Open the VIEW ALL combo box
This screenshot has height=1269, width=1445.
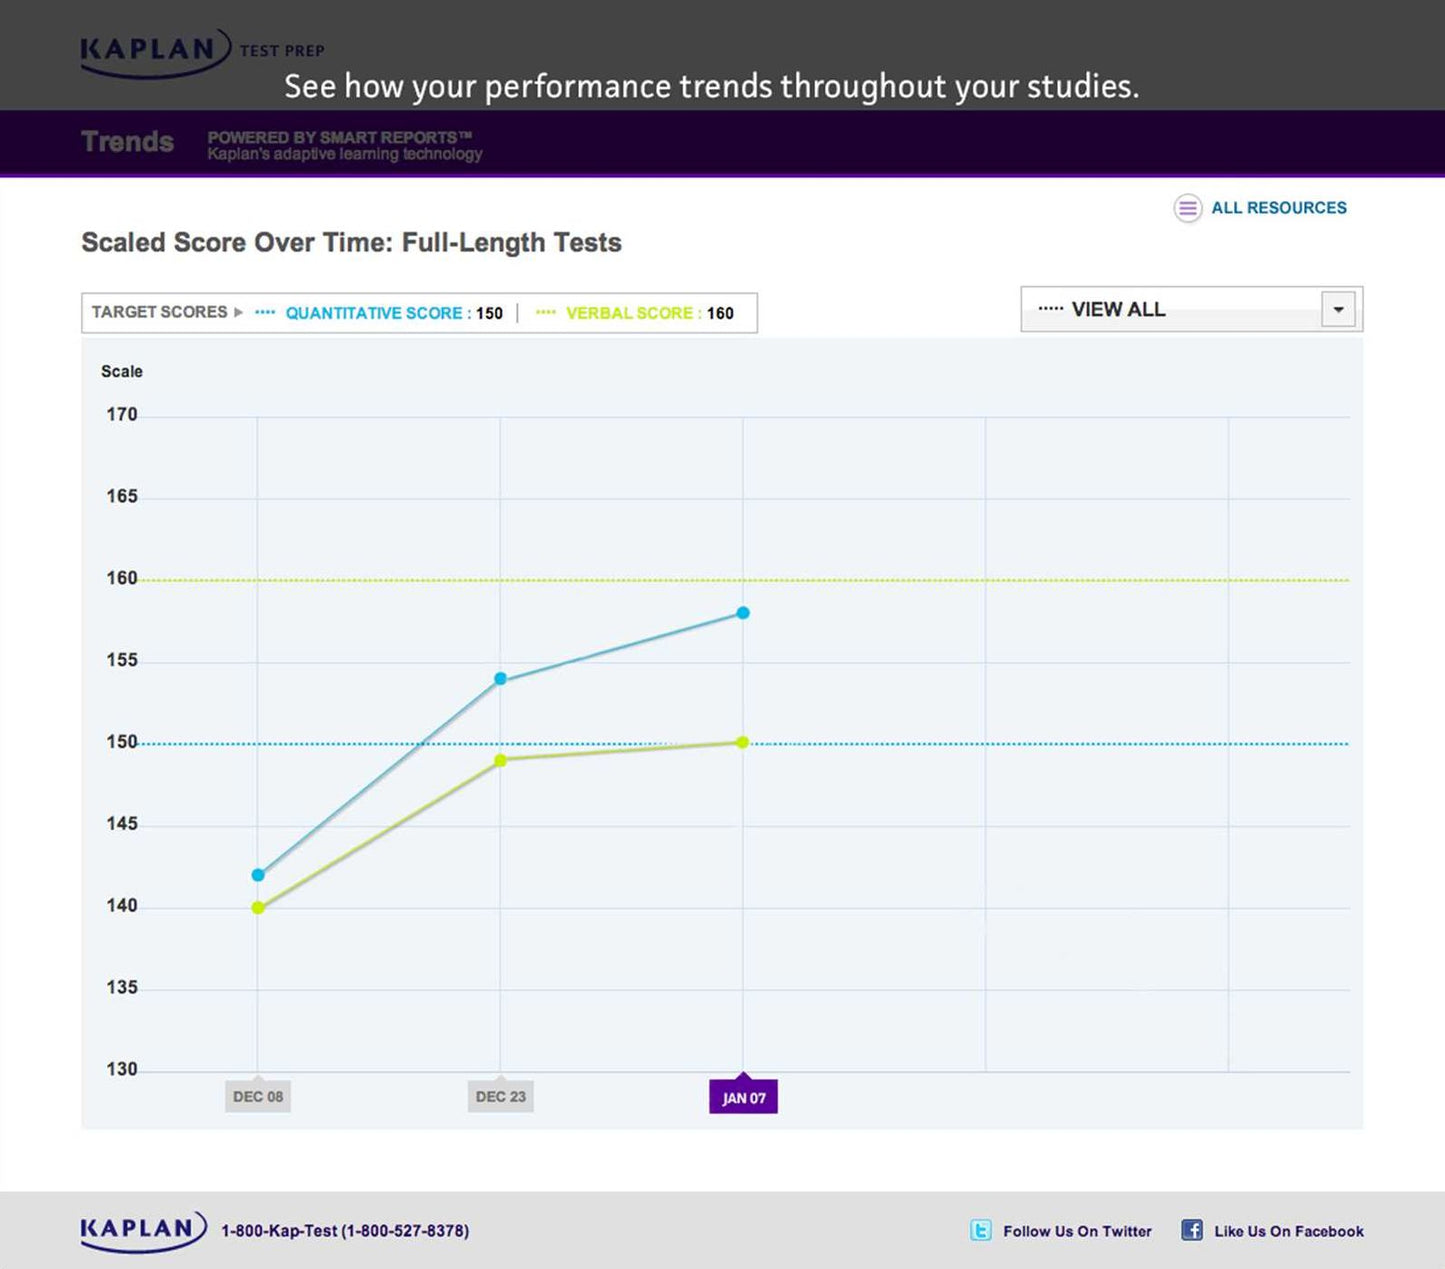coord(1191,309)
